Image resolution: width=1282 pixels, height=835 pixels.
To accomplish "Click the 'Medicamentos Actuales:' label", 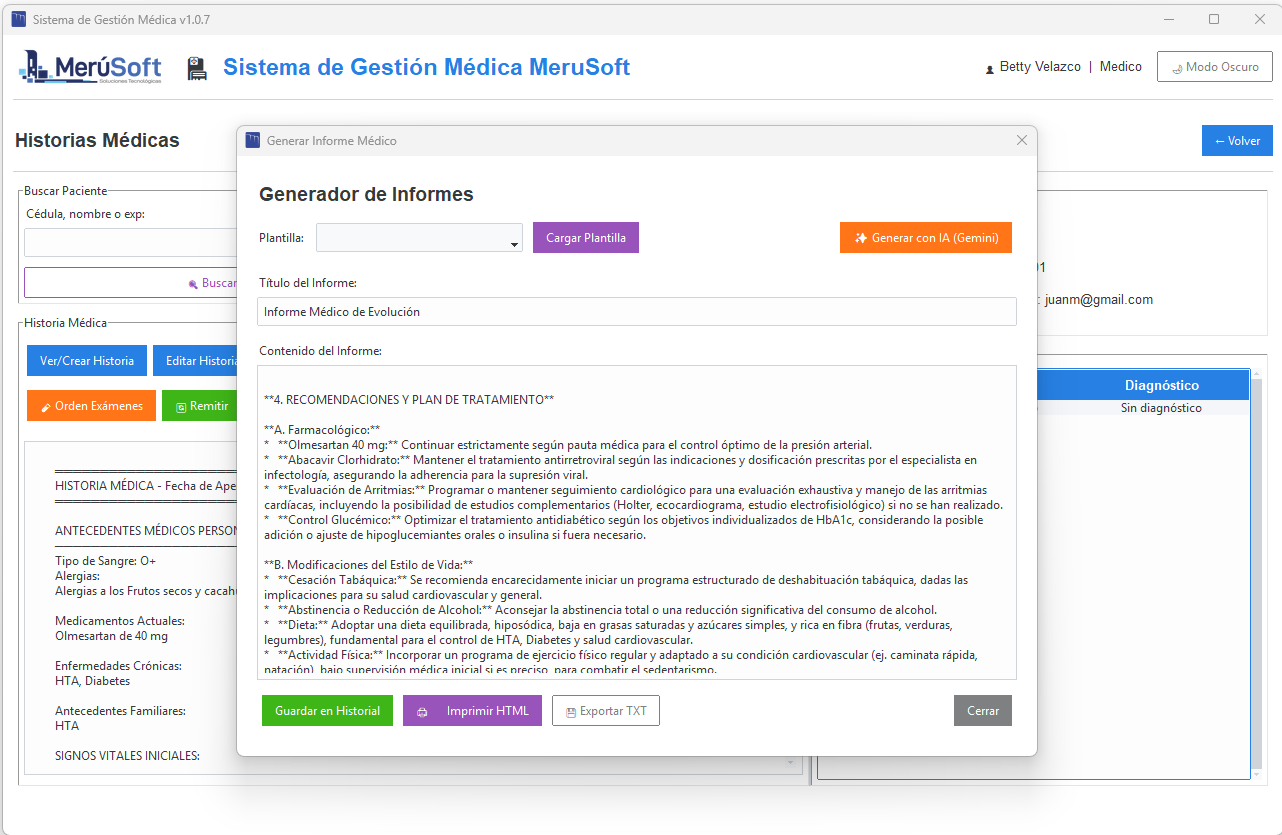I will click(x=119, y=621).
